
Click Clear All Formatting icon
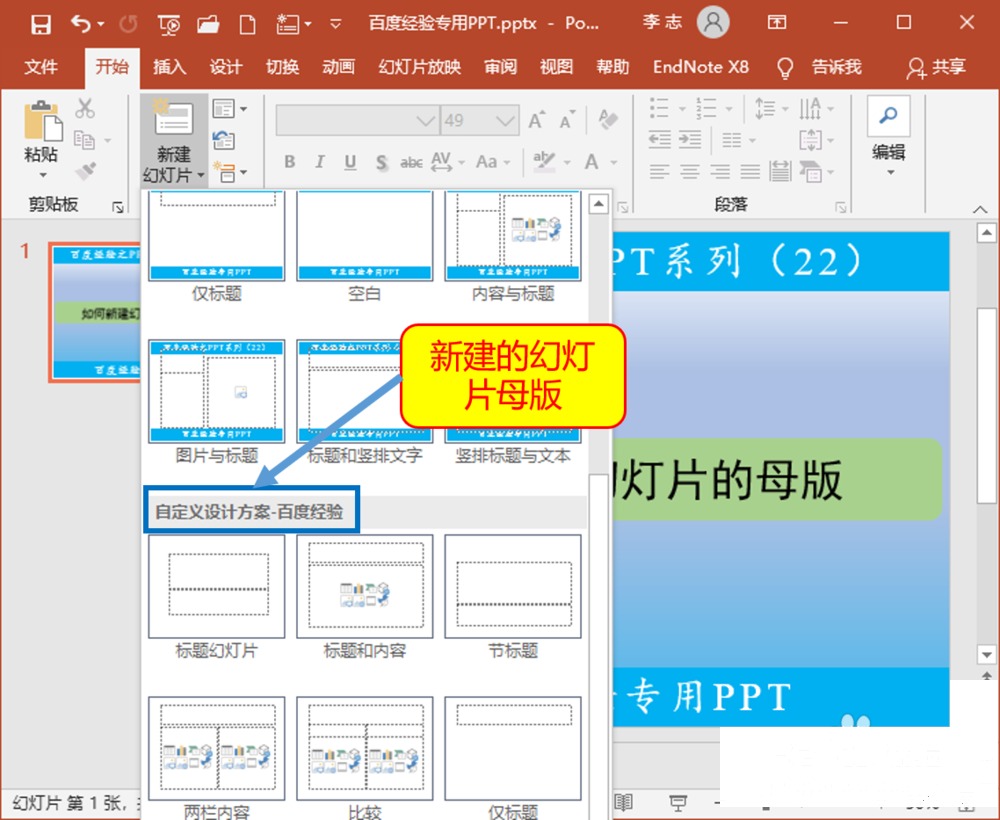point(607,119)
